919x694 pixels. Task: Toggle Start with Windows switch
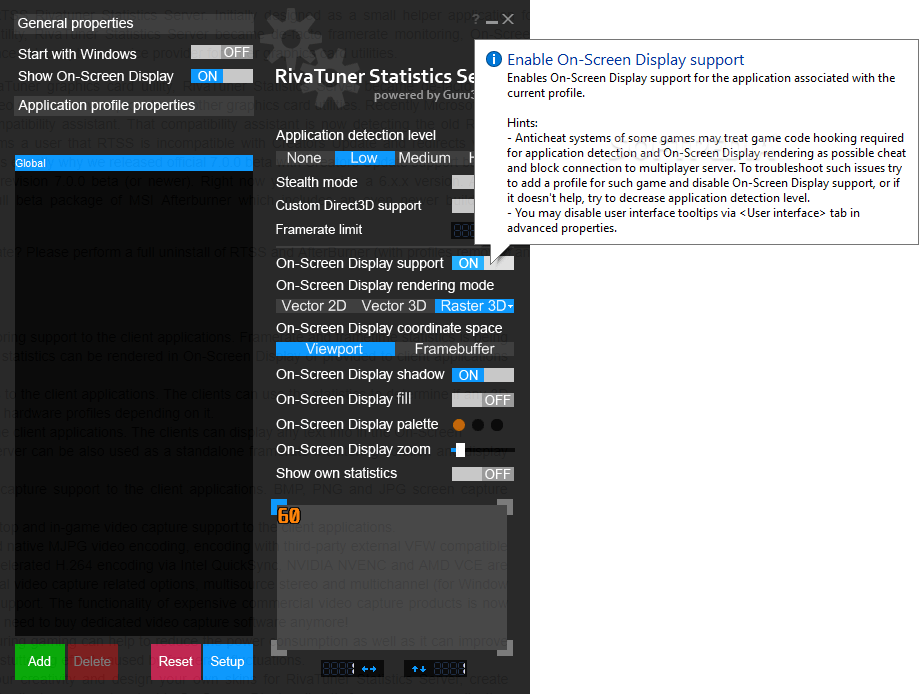pyautogui.click(x=222, y=52)
